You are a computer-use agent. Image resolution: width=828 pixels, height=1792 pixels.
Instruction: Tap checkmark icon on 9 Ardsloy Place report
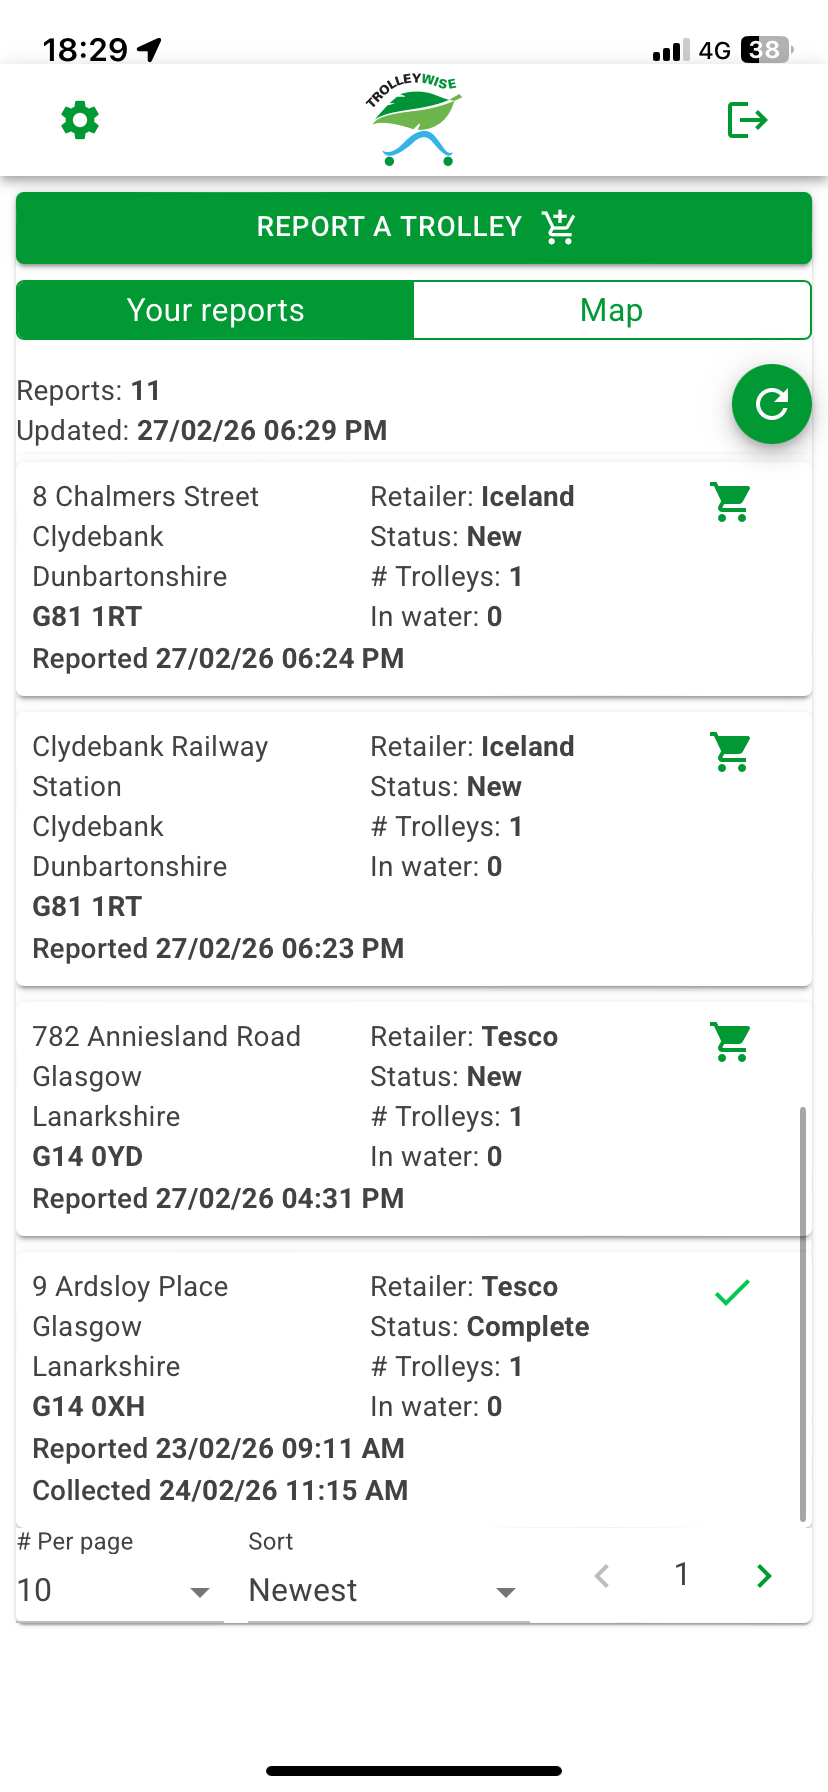(732, 1292)
